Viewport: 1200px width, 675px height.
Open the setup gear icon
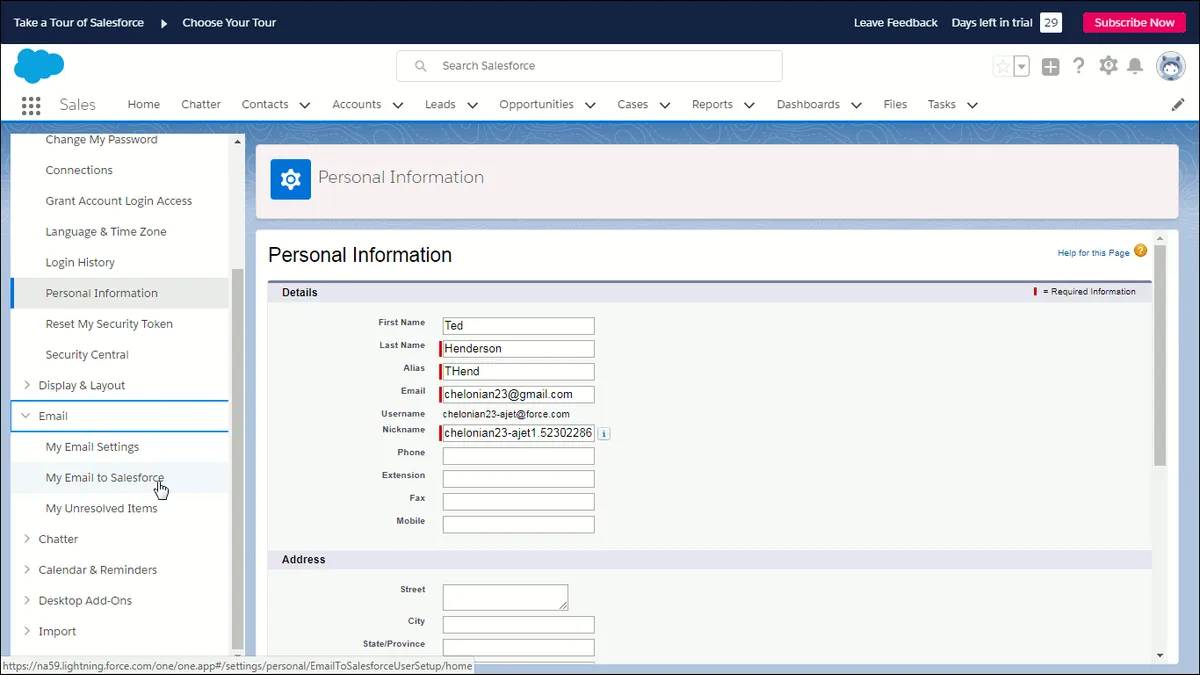(x=1108, y=66)
